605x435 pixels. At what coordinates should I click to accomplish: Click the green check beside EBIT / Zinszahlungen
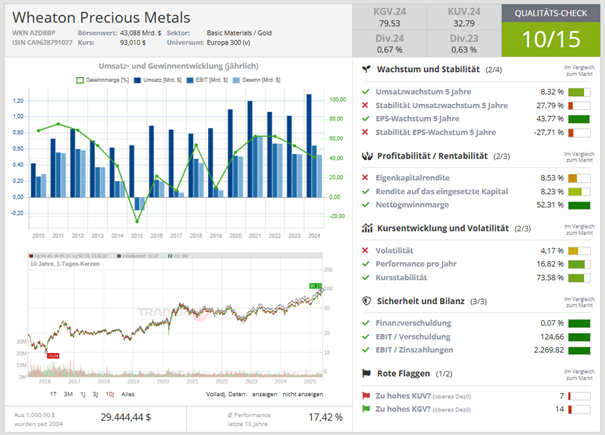click(365, 350)
